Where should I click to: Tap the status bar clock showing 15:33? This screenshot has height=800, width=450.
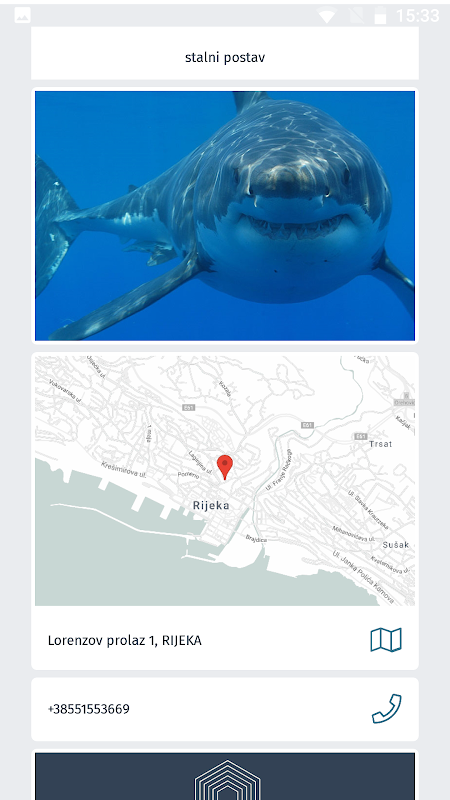pyautogui.click(x=417, y=16)
